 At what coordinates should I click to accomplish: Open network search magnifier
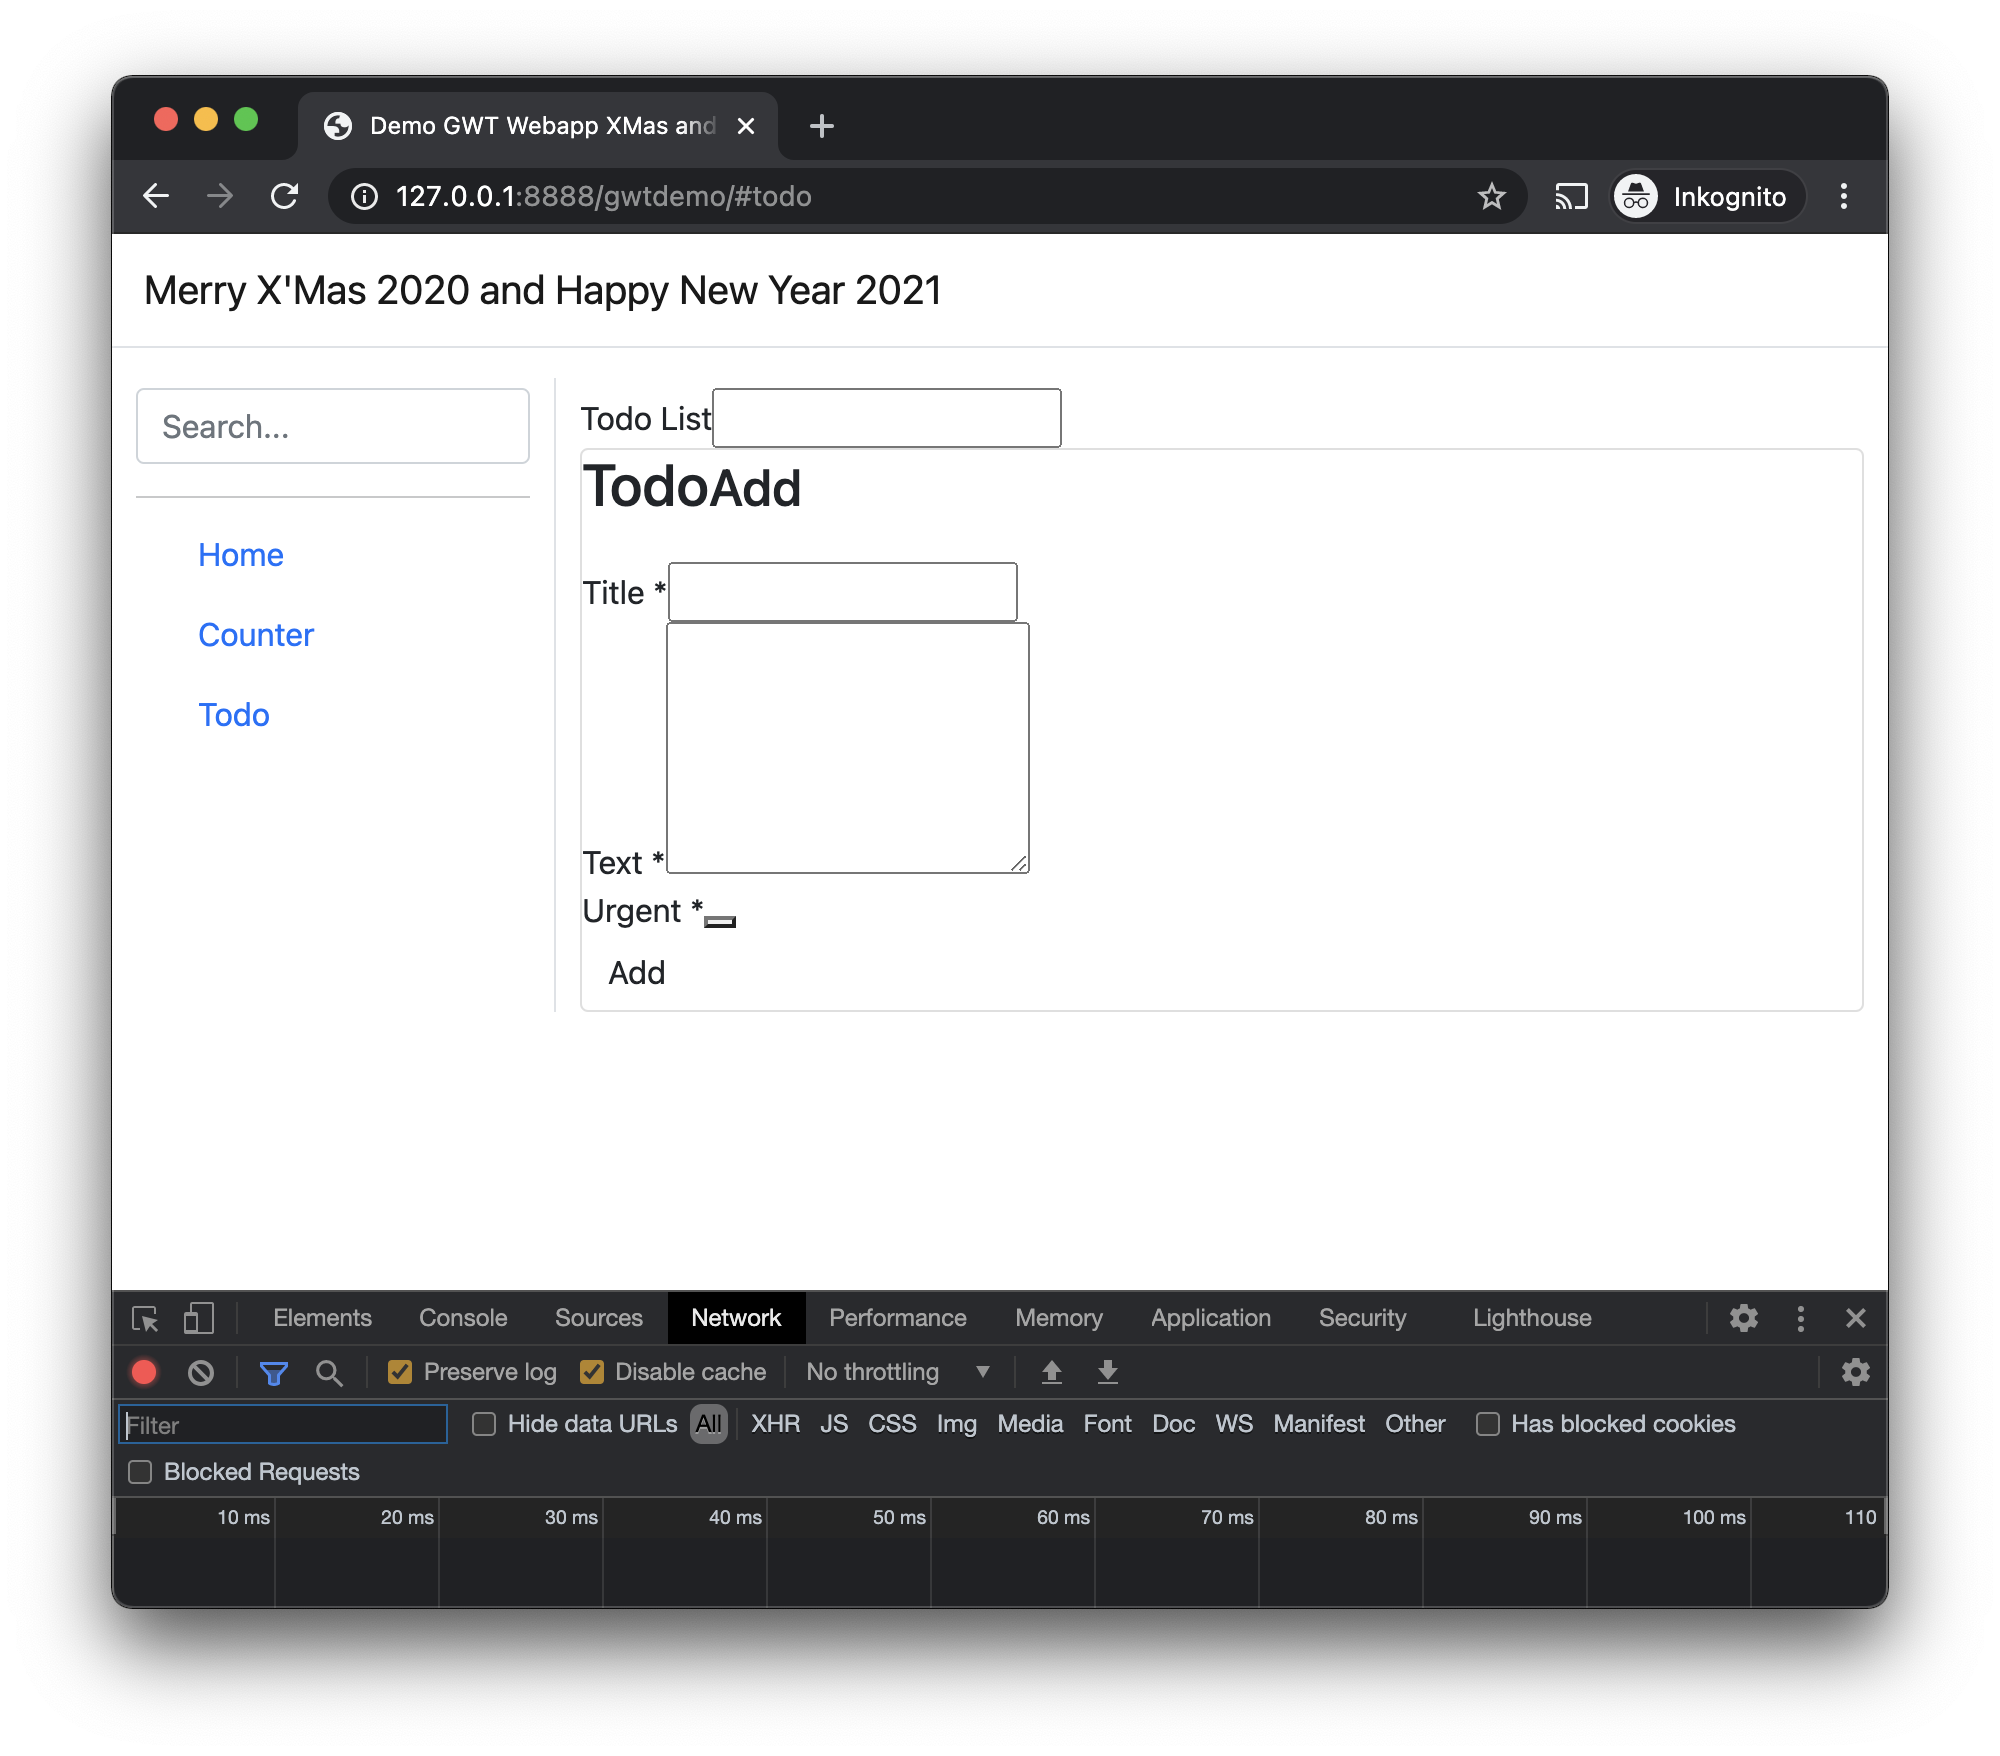[329, 1372]
